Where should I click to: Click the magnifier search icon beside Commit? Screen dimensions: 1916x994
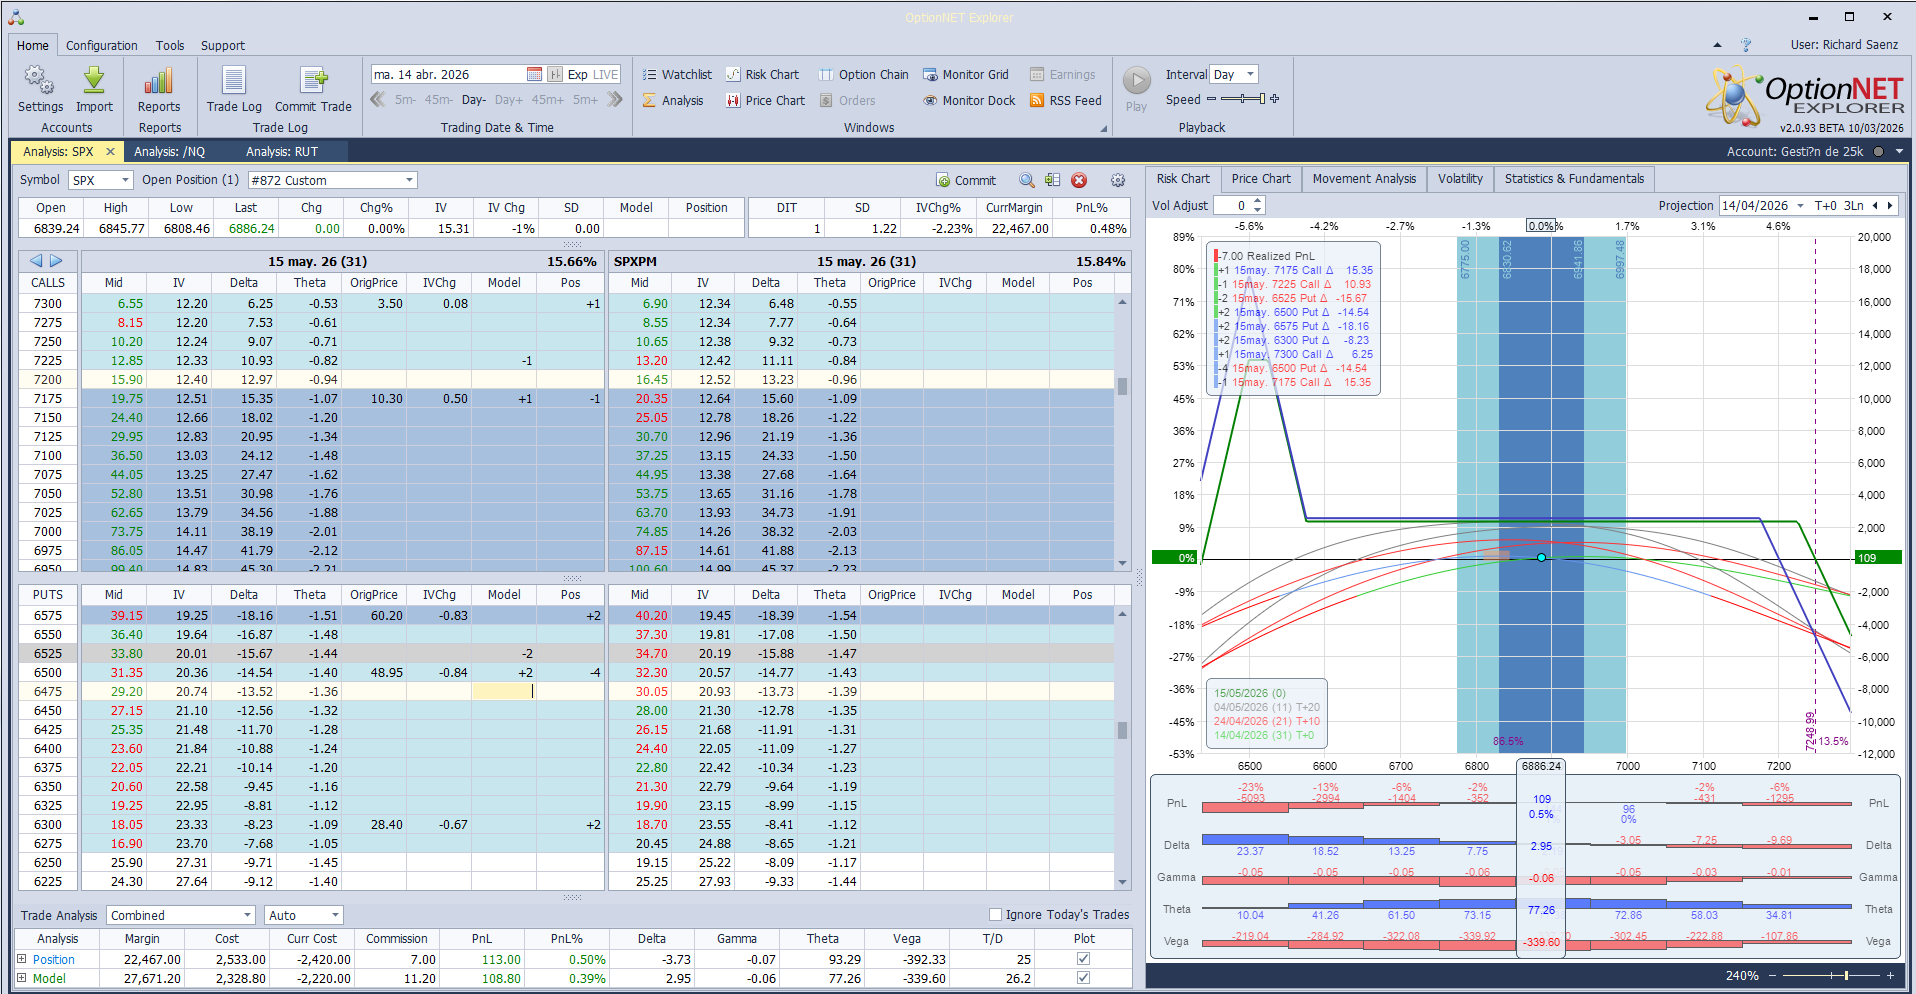coord(1027,180)
